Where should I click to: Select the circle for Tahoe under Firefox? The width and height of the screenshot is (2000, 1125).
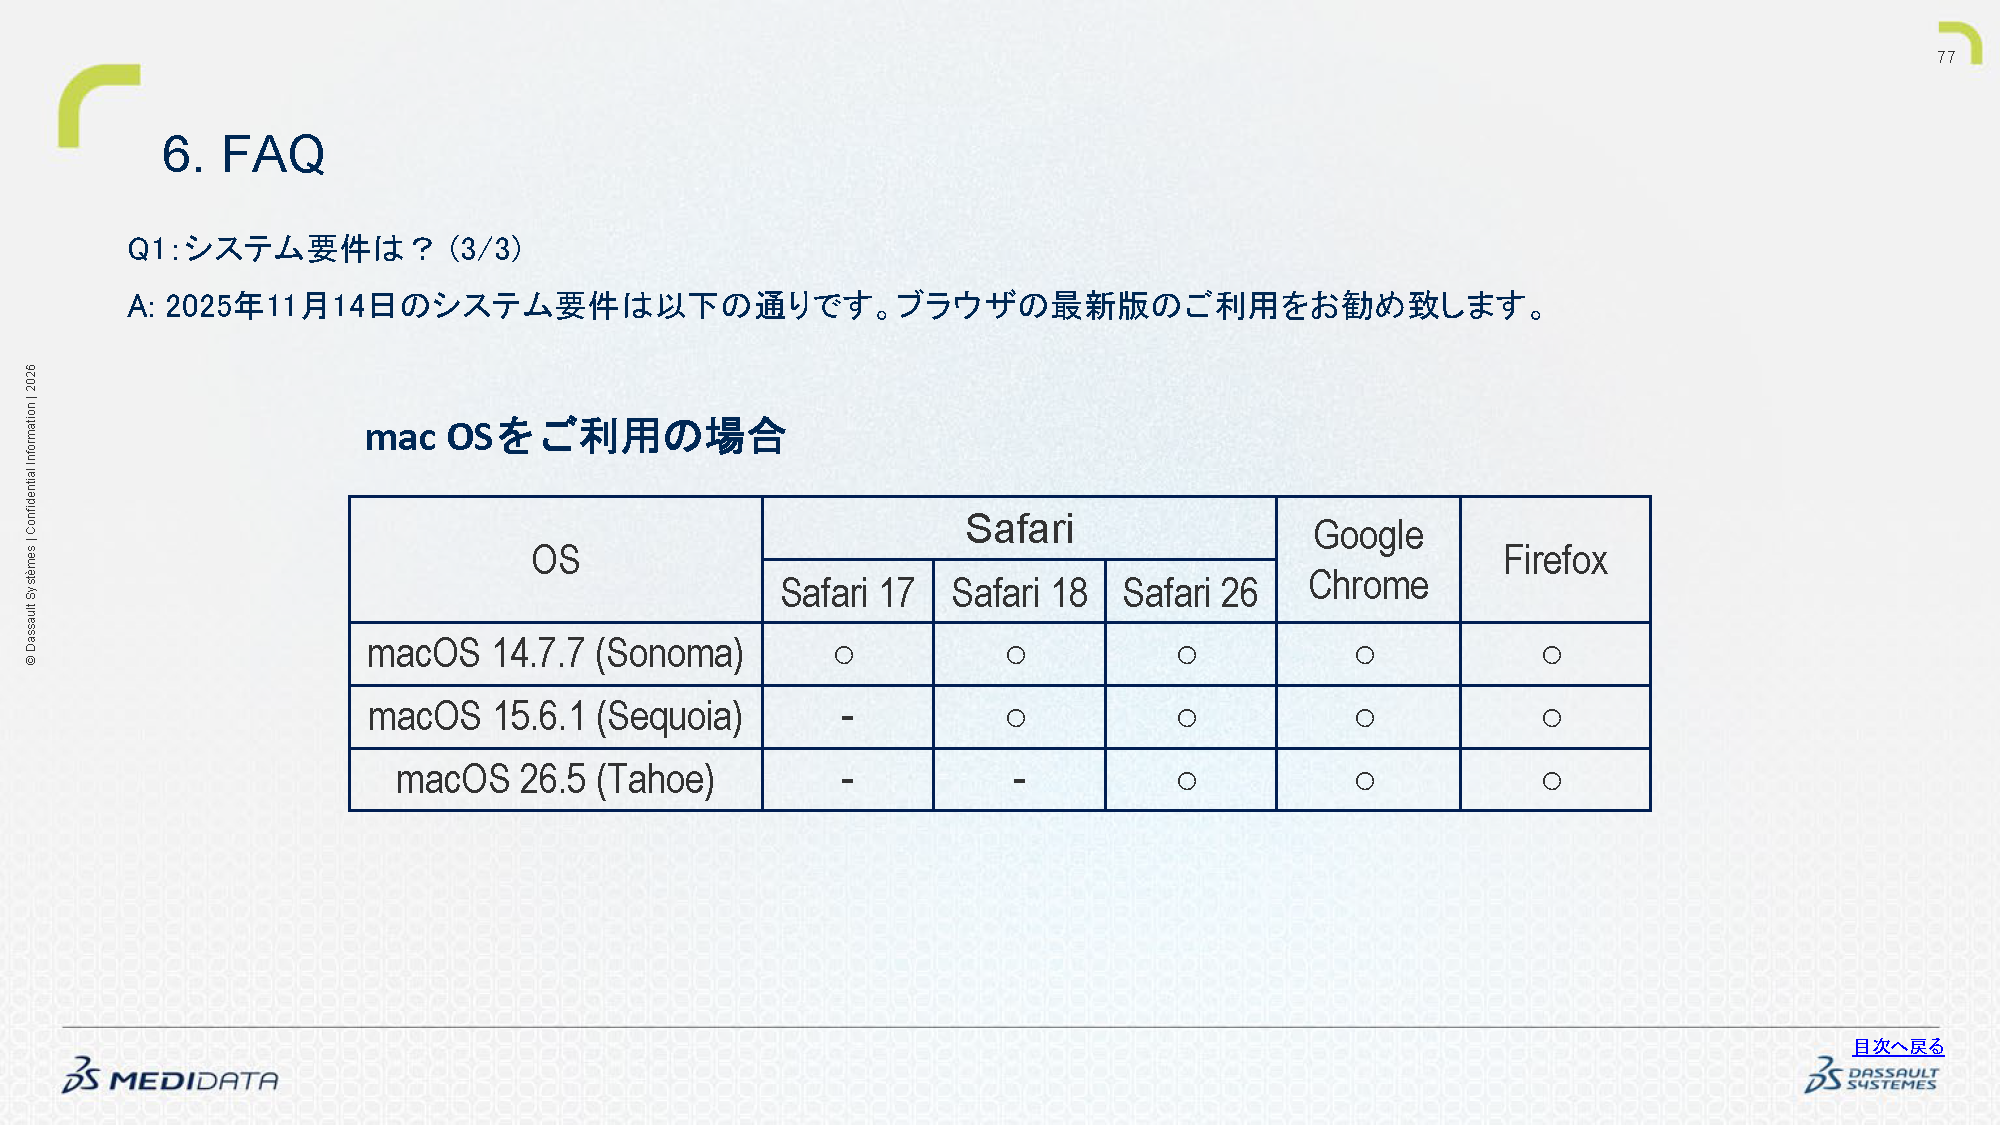1552,781
